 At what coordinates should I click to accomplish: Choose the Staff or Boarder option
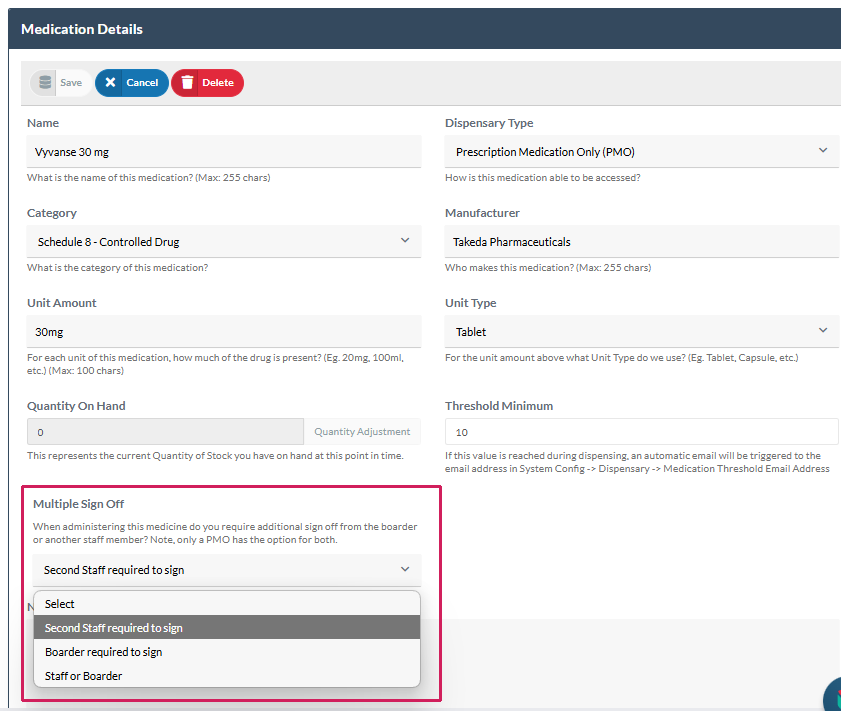point(227,676)
